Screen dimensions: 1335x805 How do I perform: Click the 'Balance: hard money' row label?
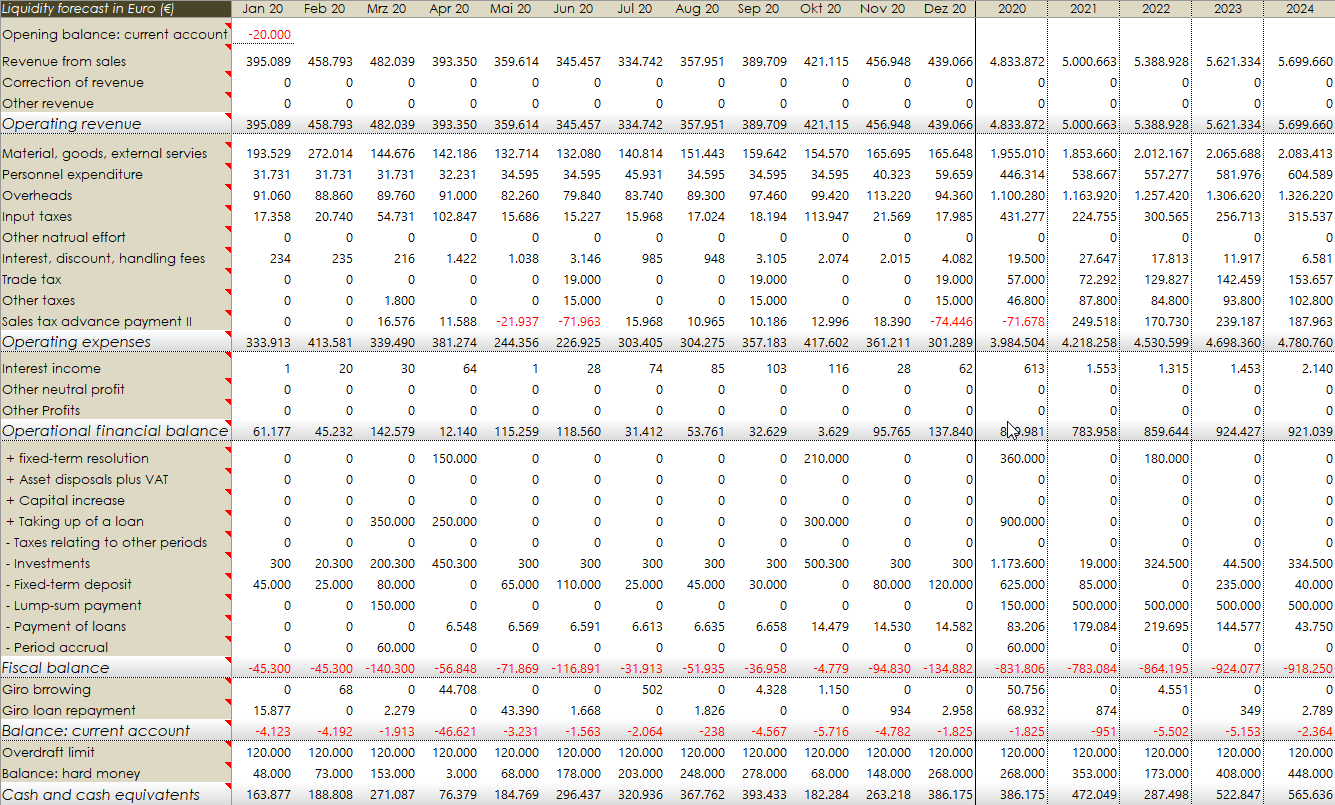(x=71, y=773)
